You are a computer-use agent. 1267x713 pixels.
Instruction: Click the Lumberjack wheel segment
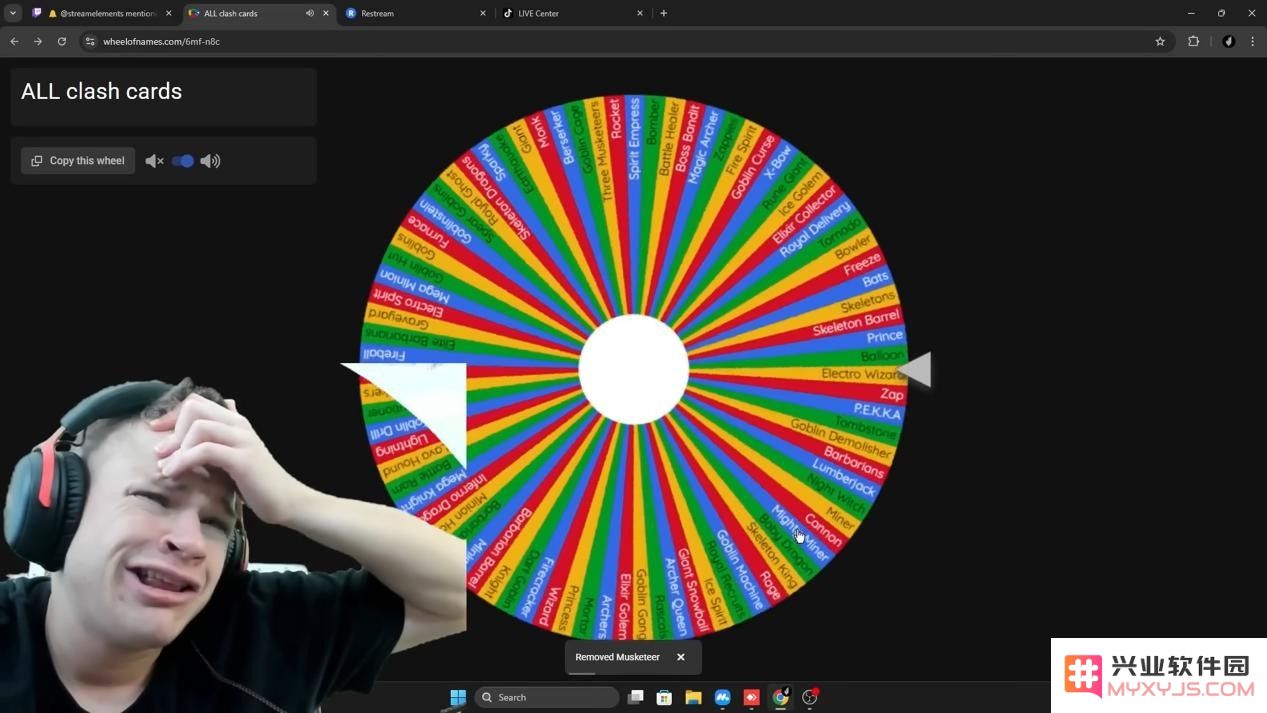[x=844, y=478]
